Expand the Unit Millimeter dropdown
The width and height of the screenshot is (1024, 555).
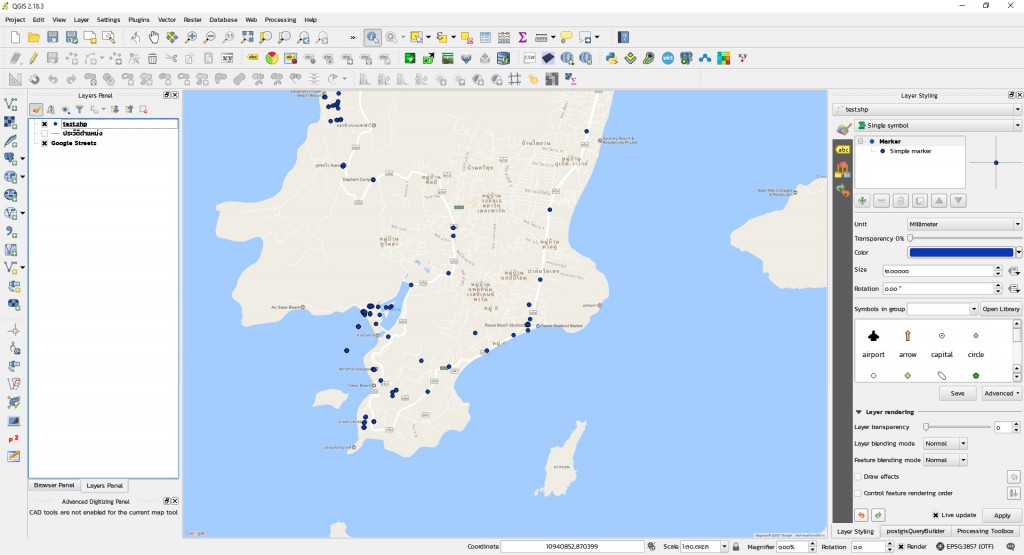point(962,224)
